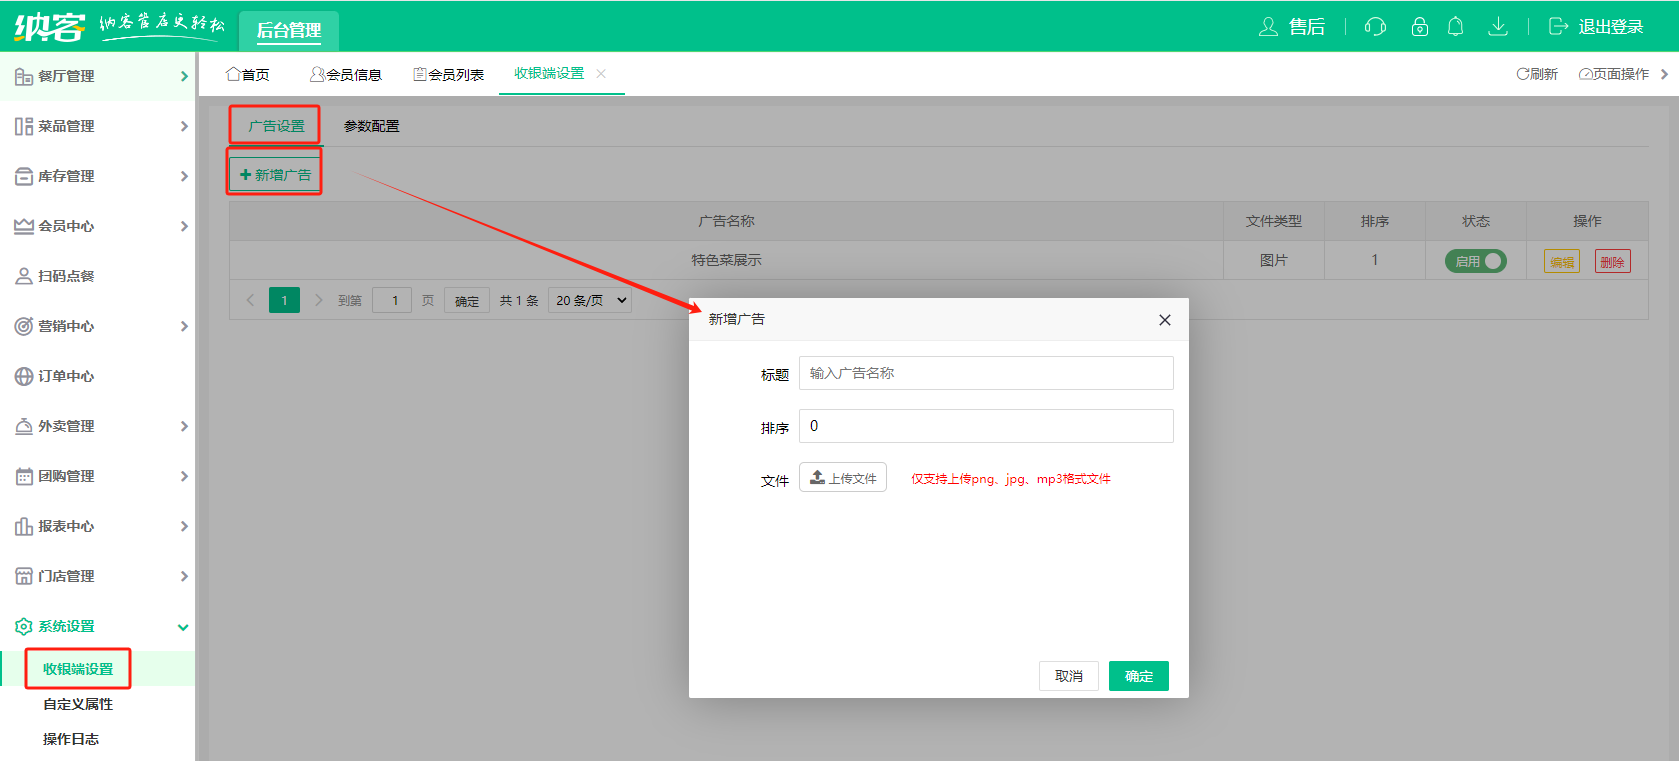Click the next page arrow
Viewport: 1679px width, 761px height.
(319, 300)
